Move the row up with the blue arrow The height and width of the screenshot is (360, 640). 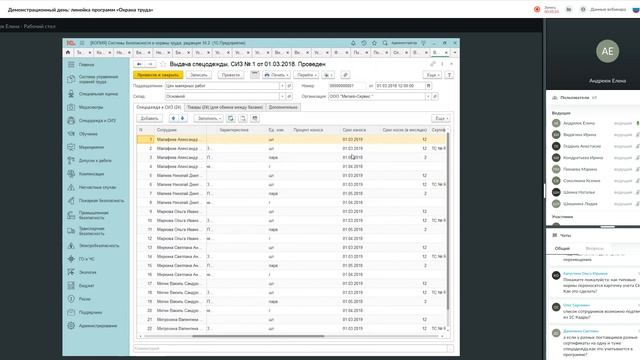(x=173, y=118)
